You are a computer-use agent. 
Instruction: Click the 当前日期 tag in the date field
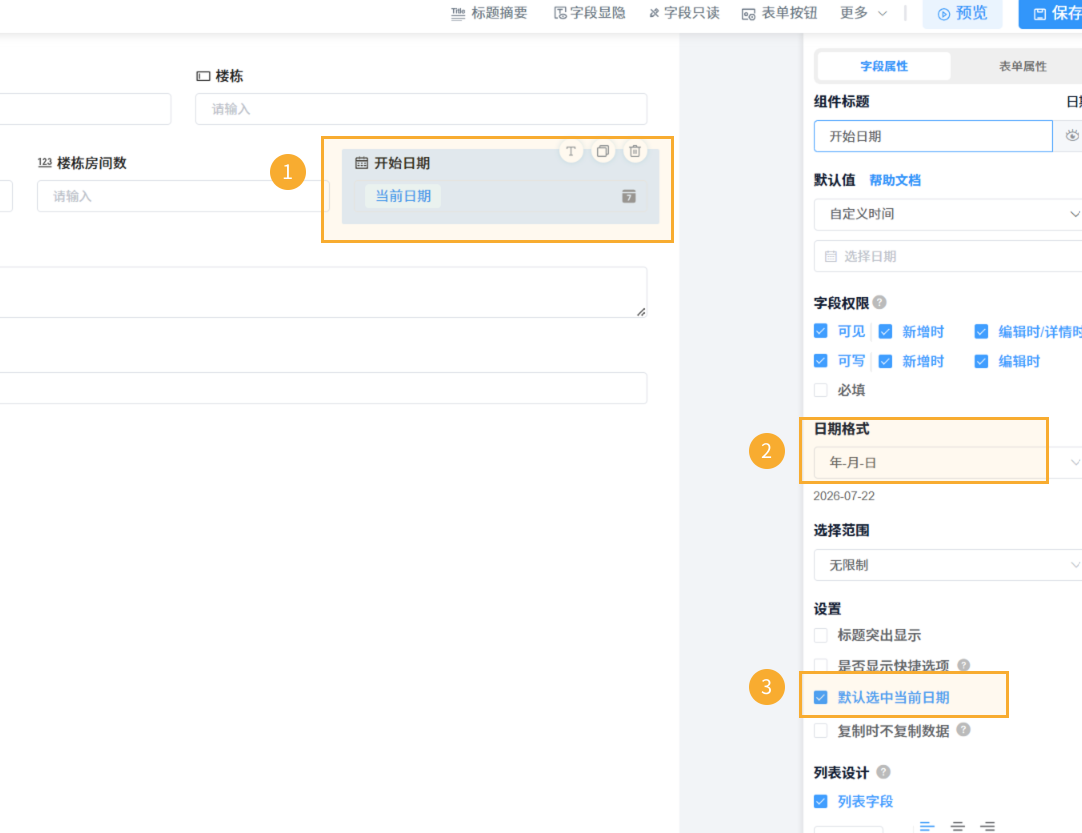(x=403, y=196)
